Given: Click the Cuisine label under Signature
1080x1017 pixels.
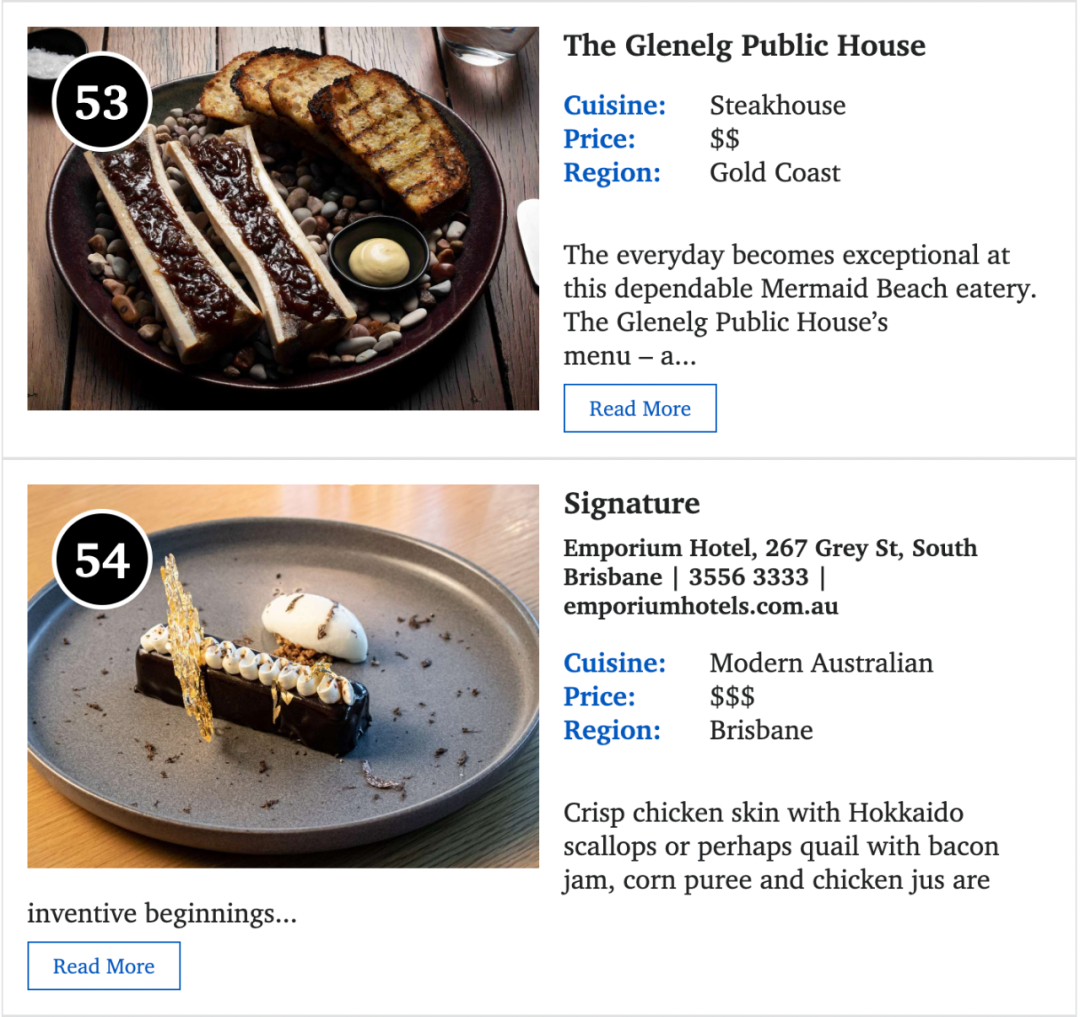Looking at the screenshot, I should [x=614, y=663].
